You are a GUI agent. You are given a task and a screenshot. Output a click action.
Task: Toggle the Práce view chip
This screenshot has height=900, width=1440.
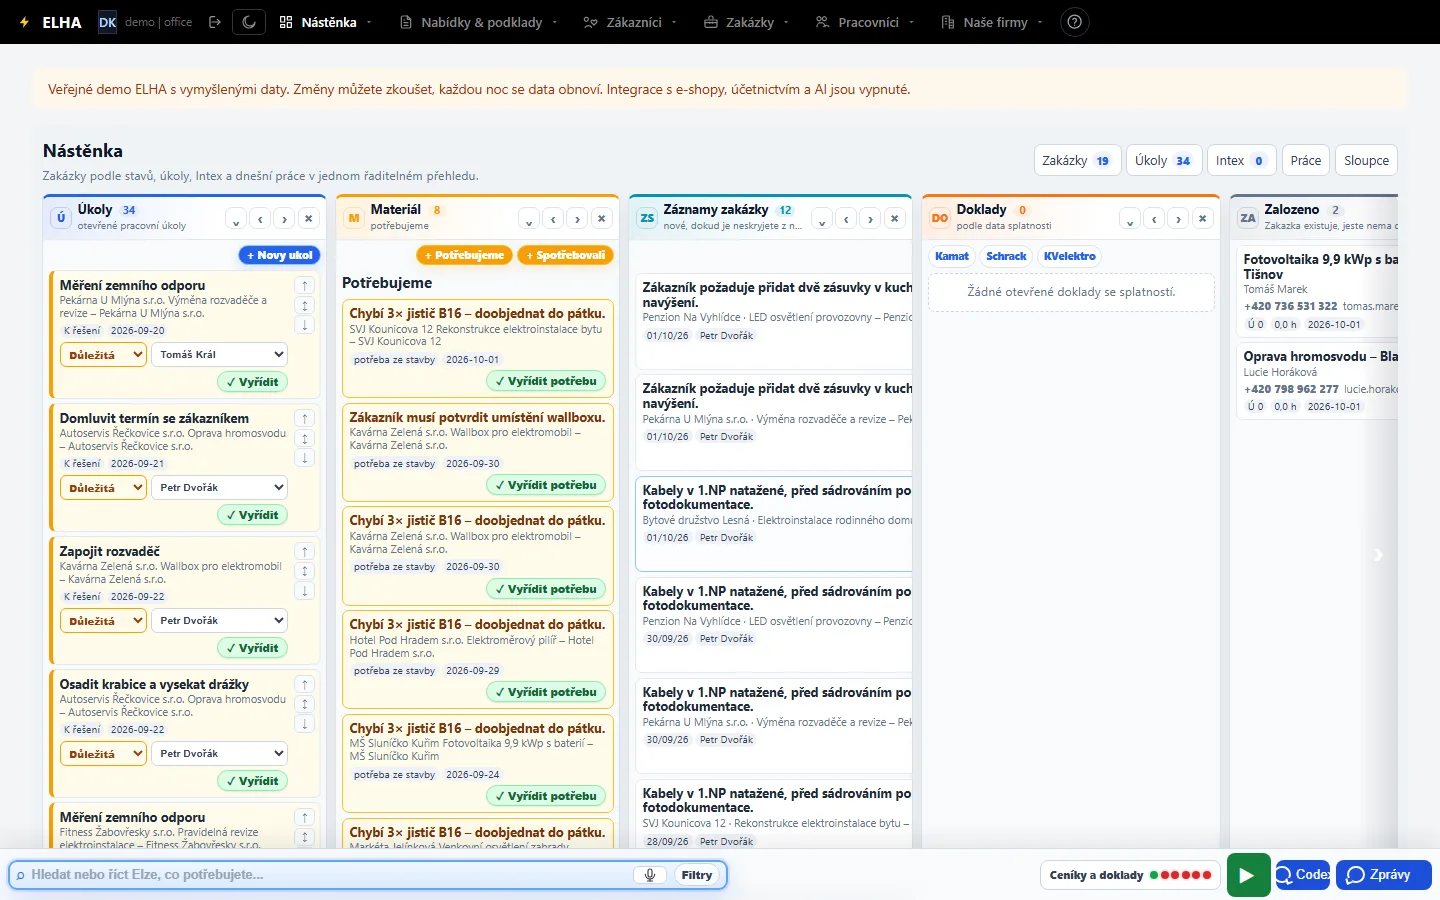tap(1305, 160)
